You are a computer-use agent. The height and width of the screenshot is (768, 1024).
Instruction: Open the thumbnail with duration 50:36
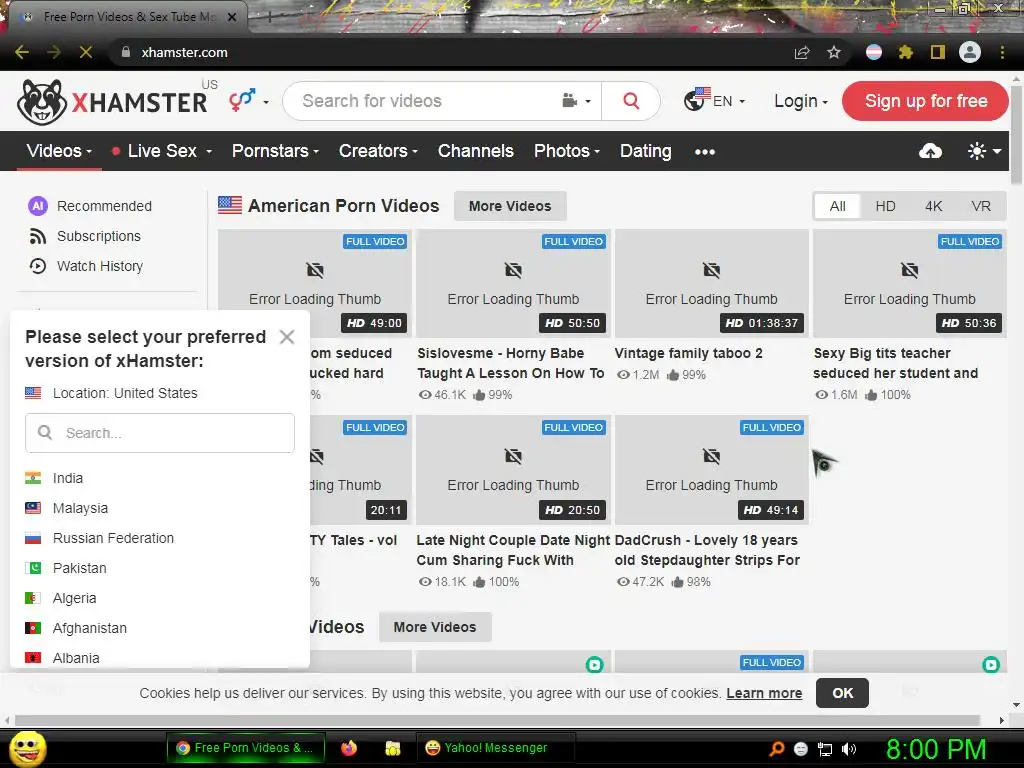(909, 283)
